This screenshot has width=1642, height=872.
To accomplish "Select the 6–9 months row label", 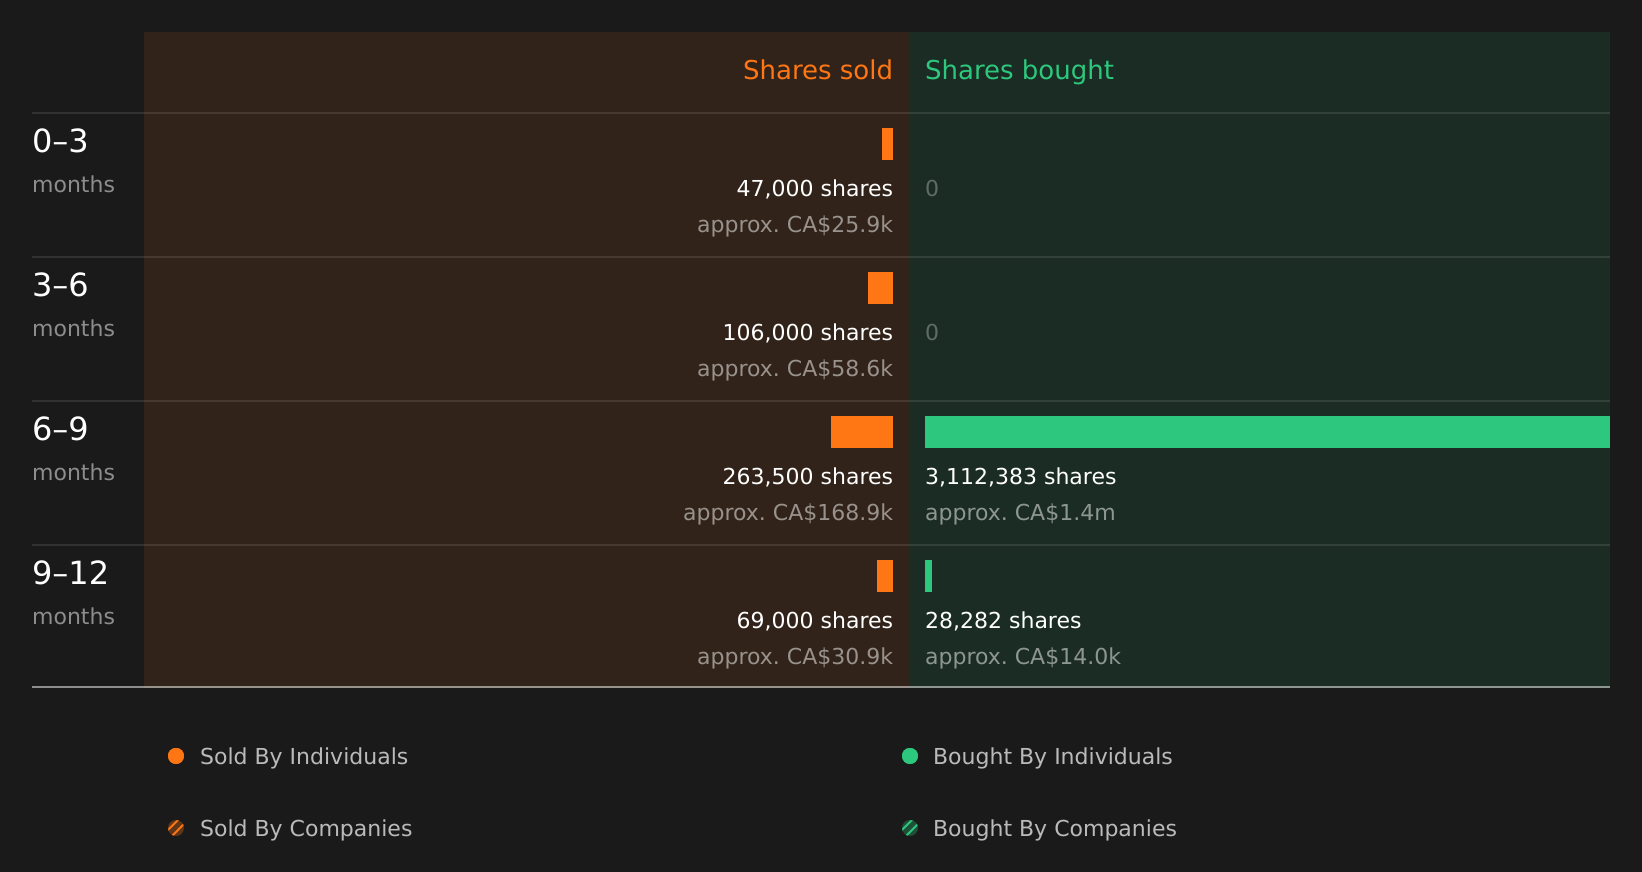I will point(73,449).
